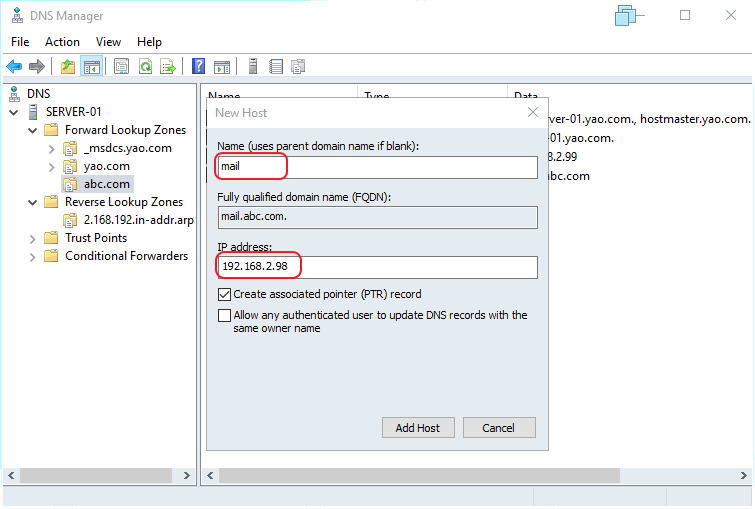The width and height of the screenshot is (755, 509).
Task: Maximize the DNS Manager window
Action: point(685,15)
